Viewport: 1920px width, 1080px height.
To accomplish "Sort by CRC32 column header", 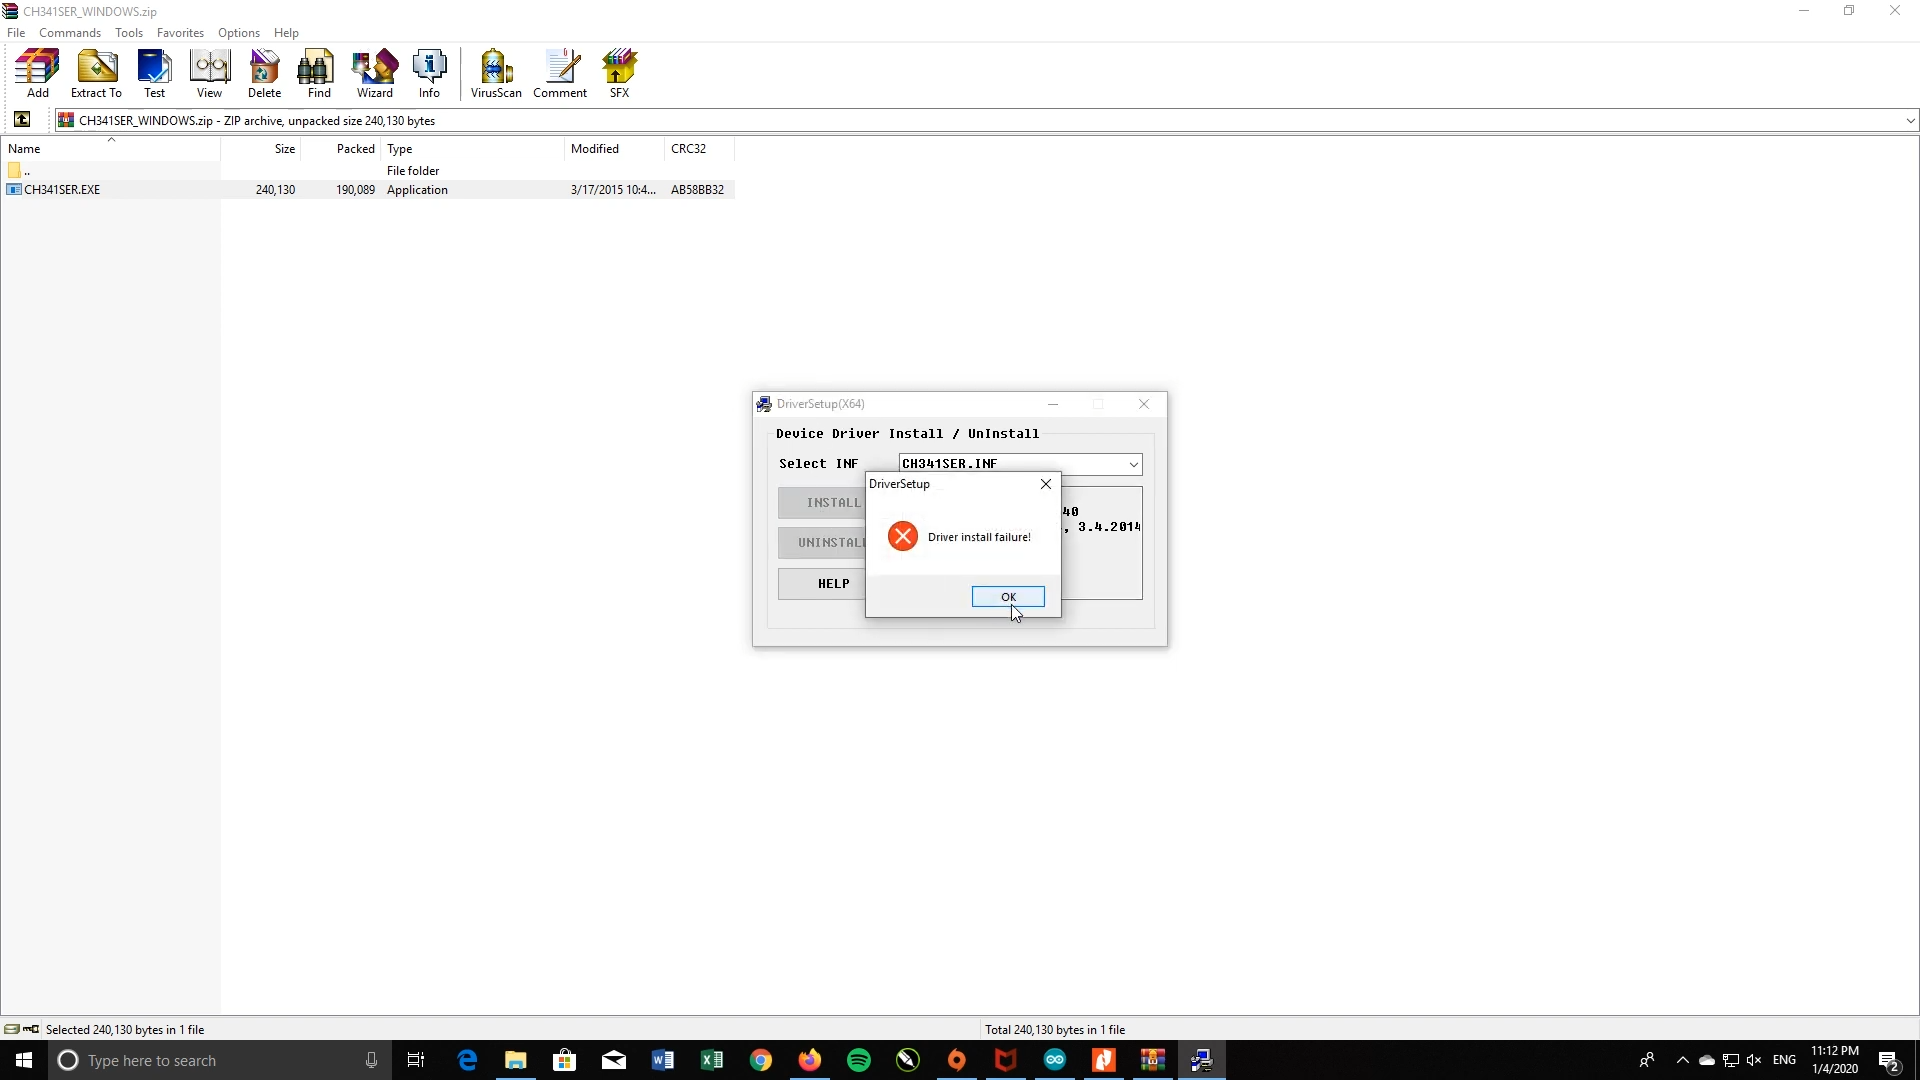I will 699,149.
